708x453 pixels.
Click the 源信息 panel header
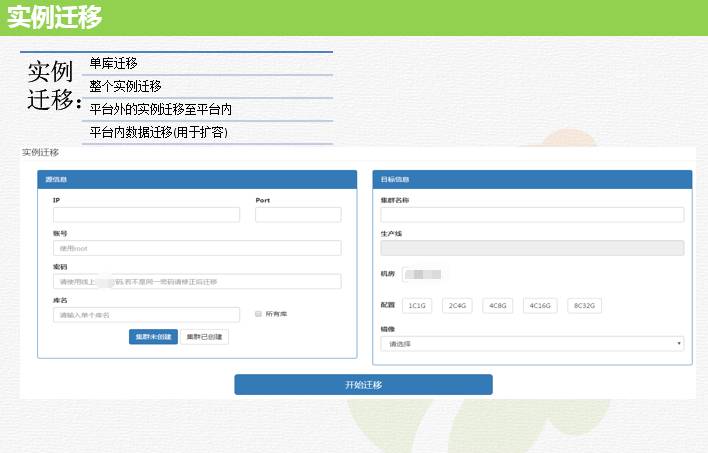(197, 179)
